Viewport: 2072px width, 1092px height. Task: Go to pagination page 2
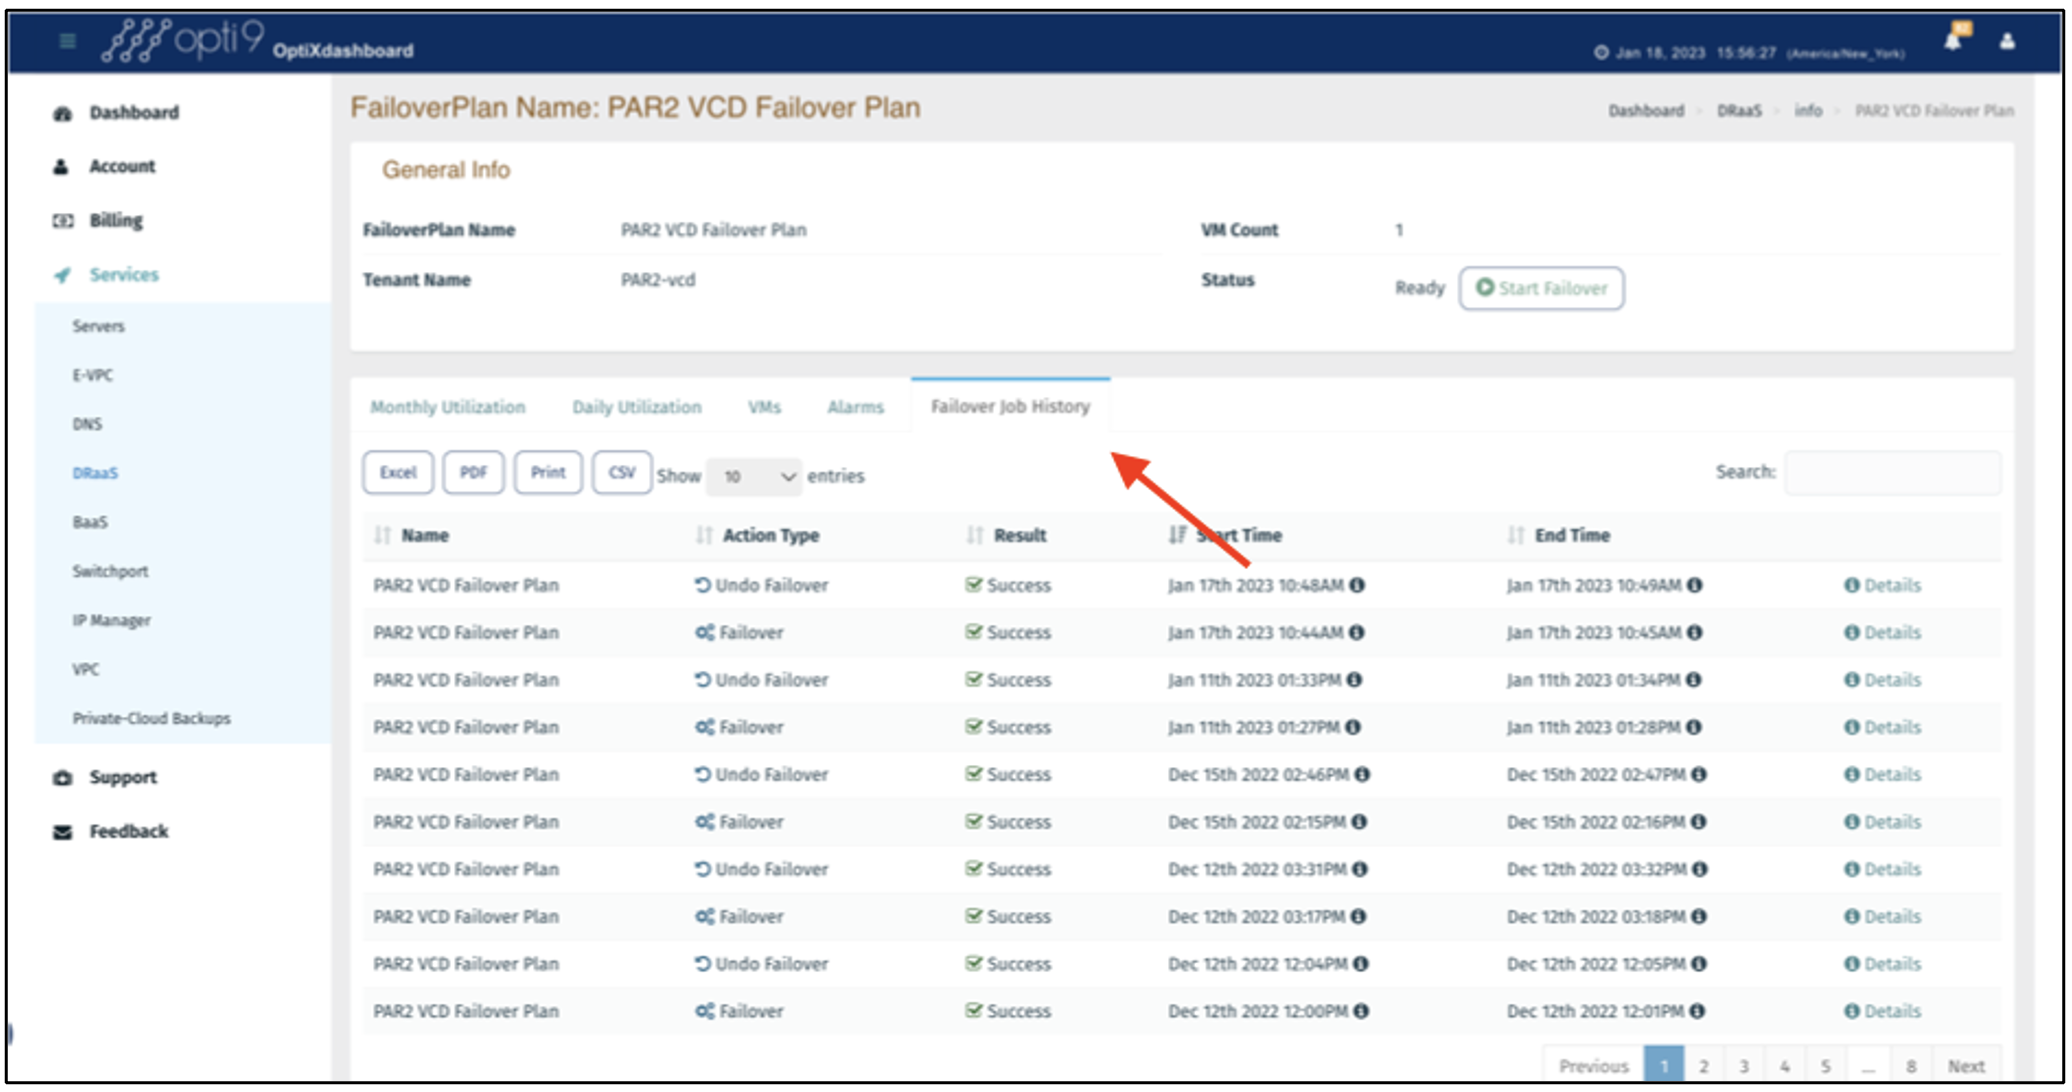(1704, 1066)
